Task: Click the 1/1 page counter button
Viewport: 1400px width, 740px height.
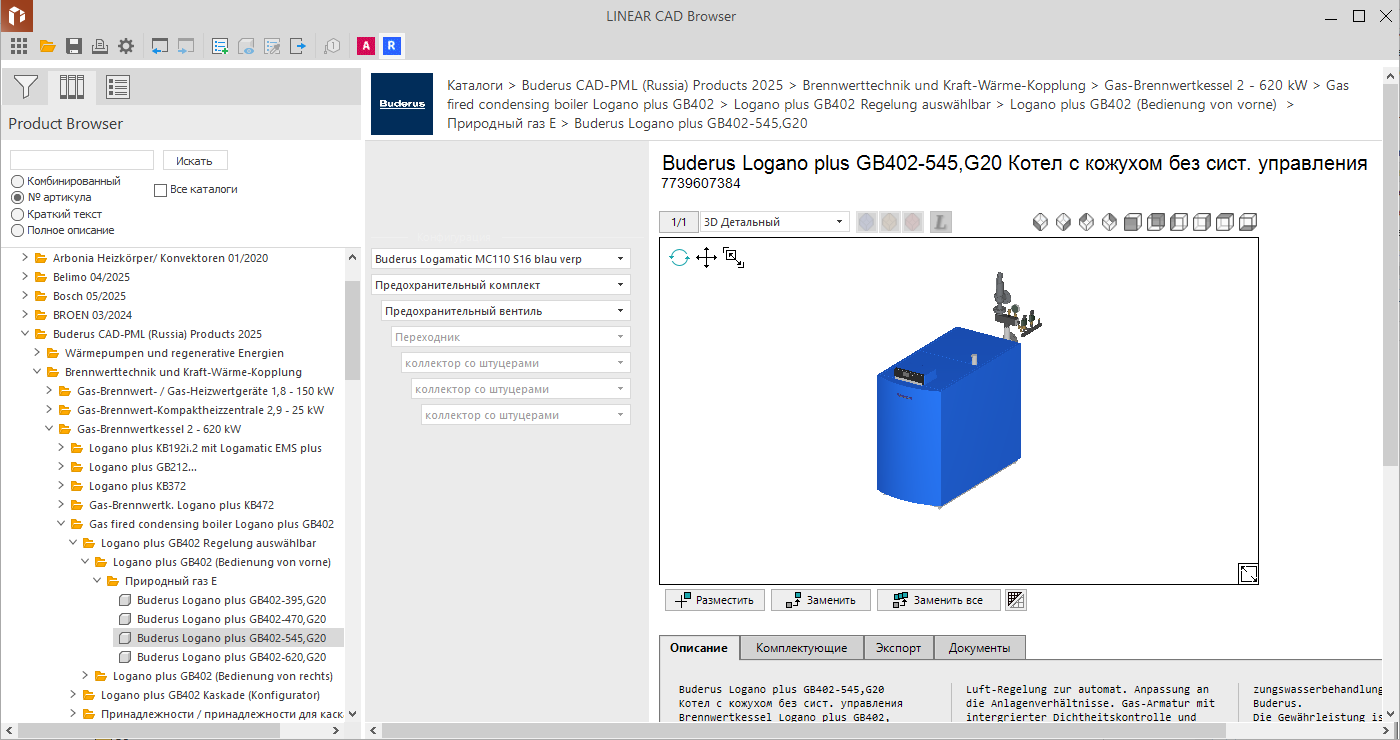Action: click(679, 222)
